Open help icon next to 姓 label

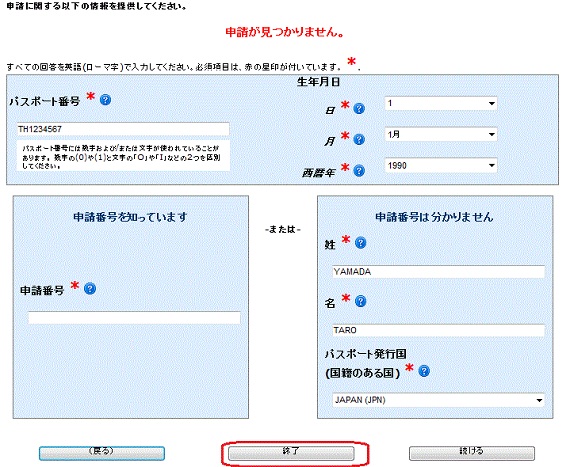(360, 242)
